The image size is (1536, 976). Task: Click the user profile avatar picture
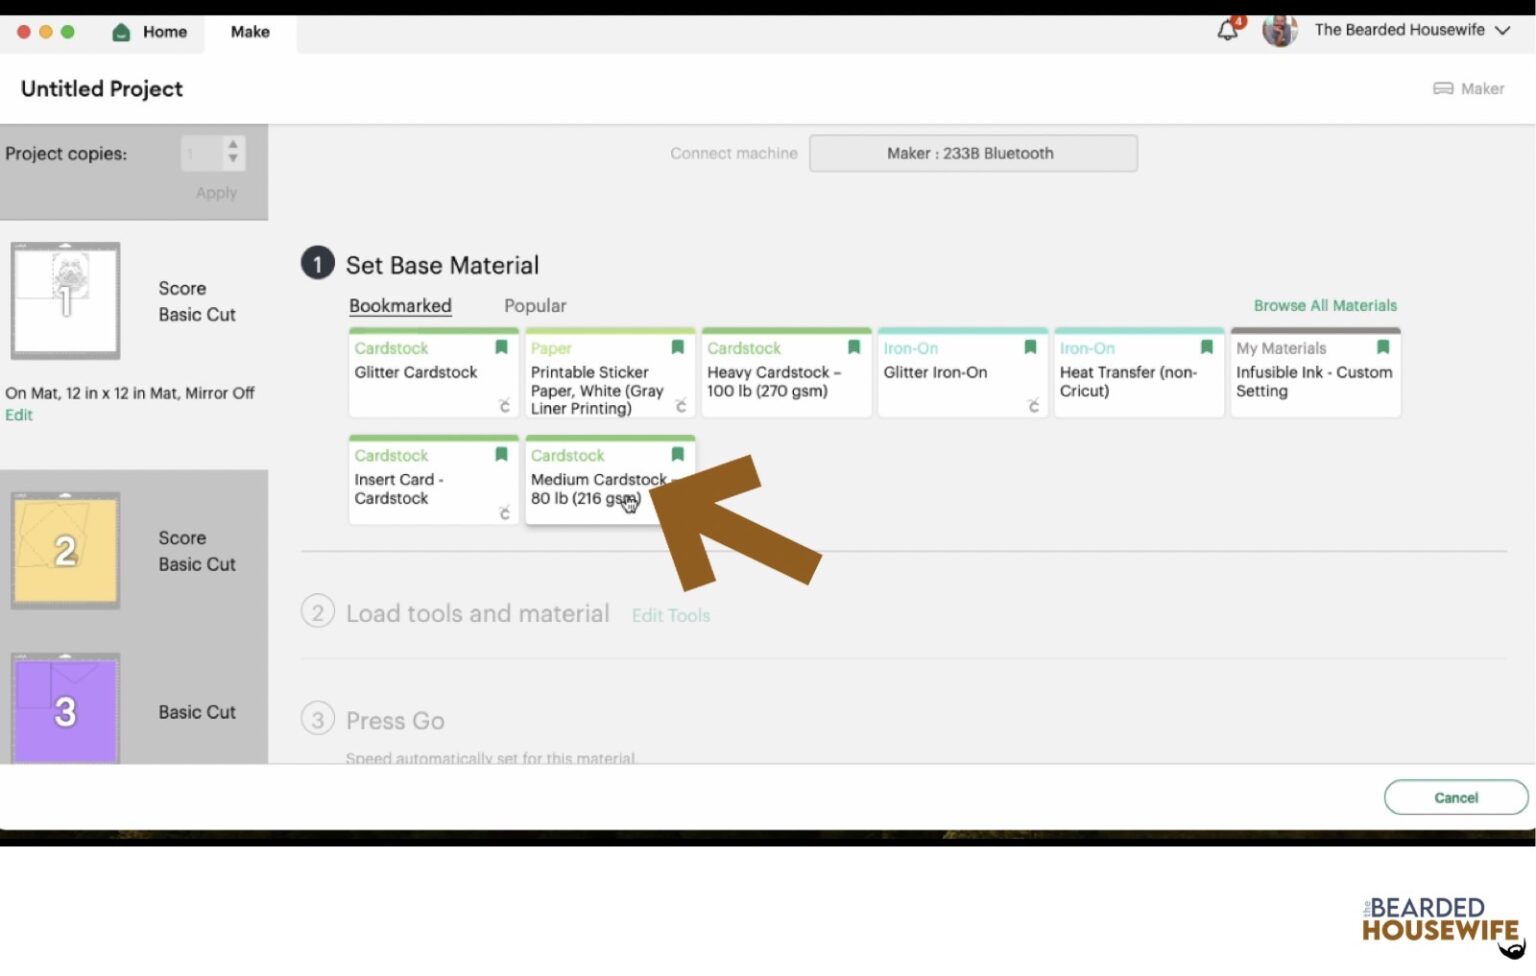(1278, 30)
